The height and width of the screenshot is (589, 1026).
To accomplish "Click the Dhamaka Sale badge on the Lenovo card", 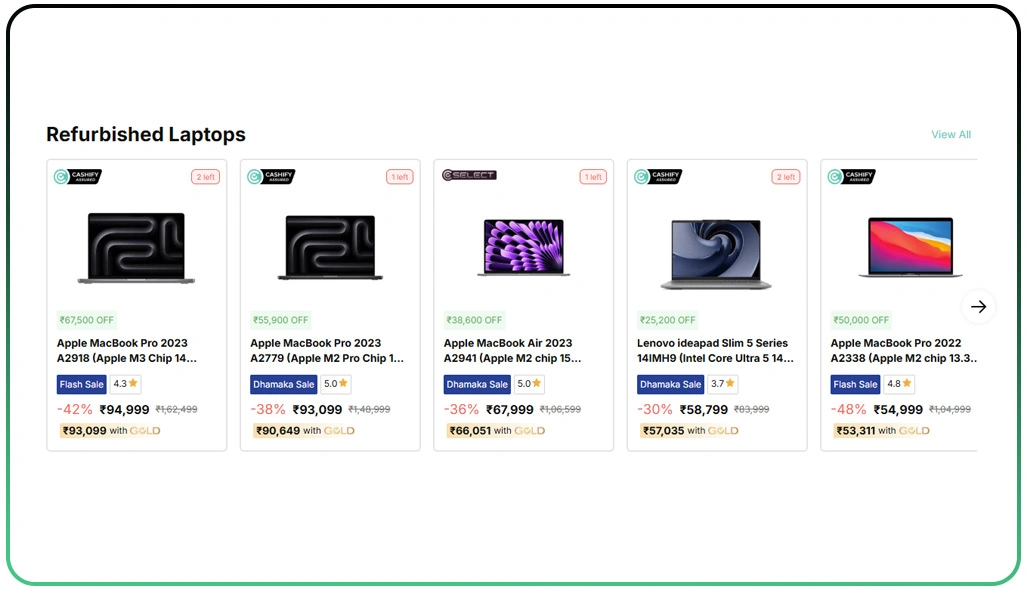I will click(x=670, y=384).
